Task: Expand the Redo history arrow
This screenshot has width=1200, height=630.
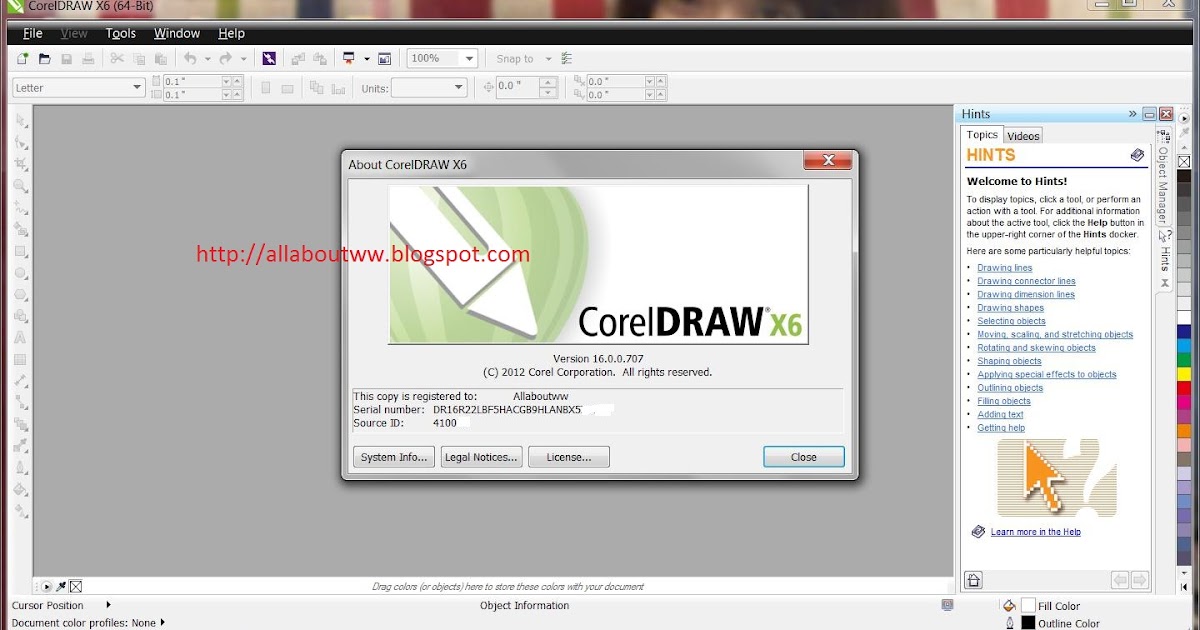Action: click(243, 59)
